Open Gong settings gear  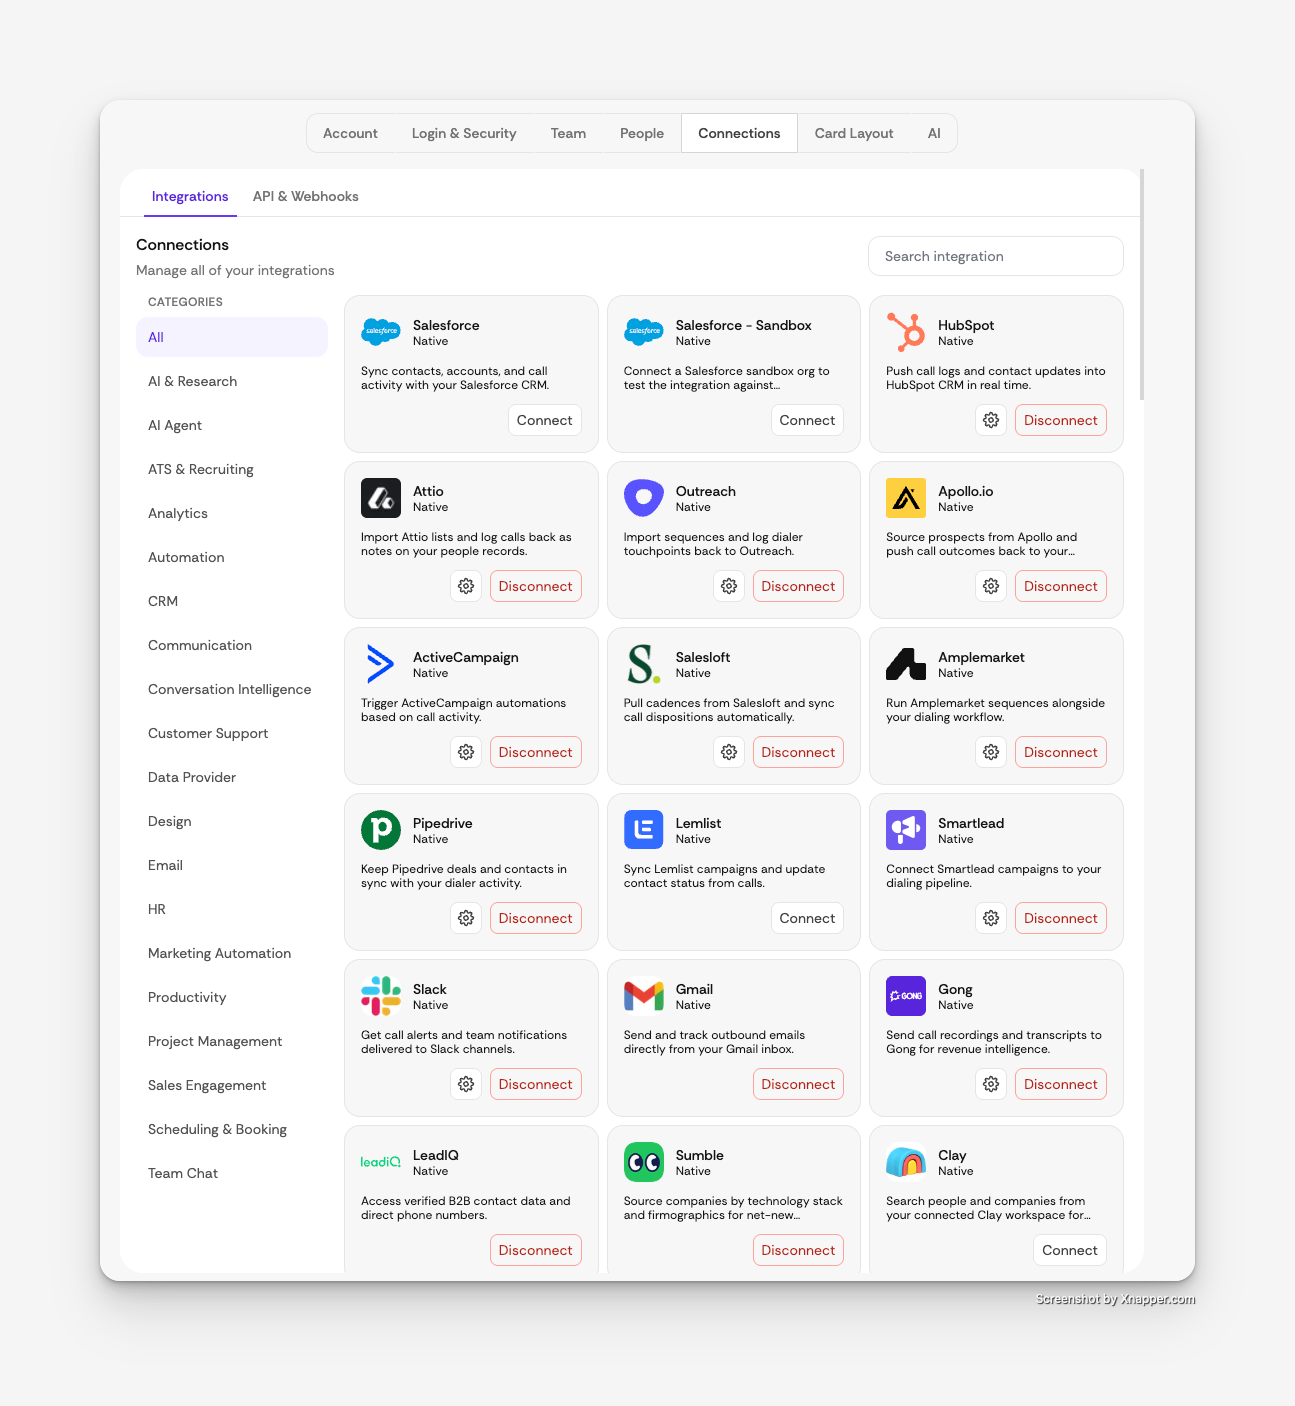pos(991,1084)
